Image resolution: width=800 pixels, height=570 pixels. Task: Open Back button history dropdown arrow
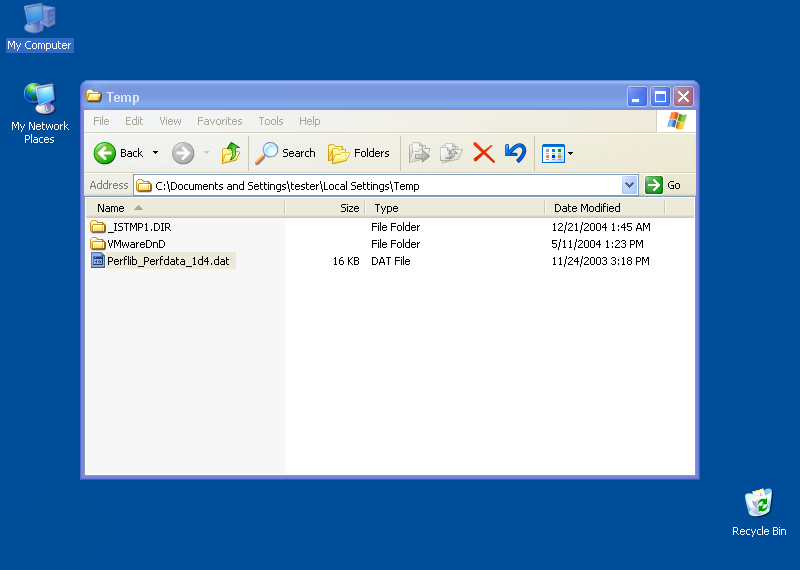(x=155, y=153)
